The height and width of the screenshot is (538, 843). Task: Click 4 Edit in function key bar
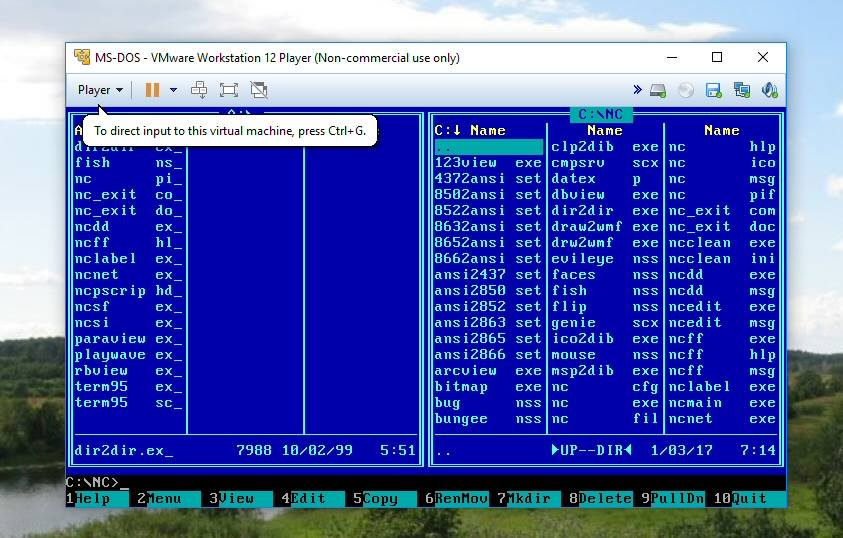(312, 499)
